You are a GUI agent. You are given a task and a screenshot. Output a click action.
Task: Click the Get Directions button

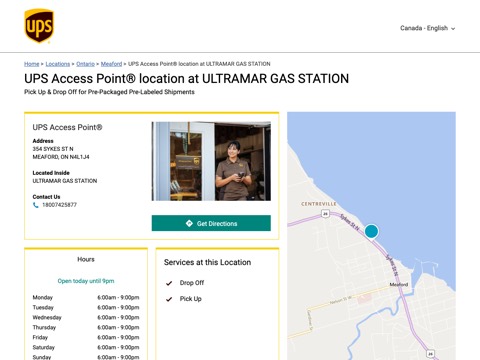click(211, 223)
